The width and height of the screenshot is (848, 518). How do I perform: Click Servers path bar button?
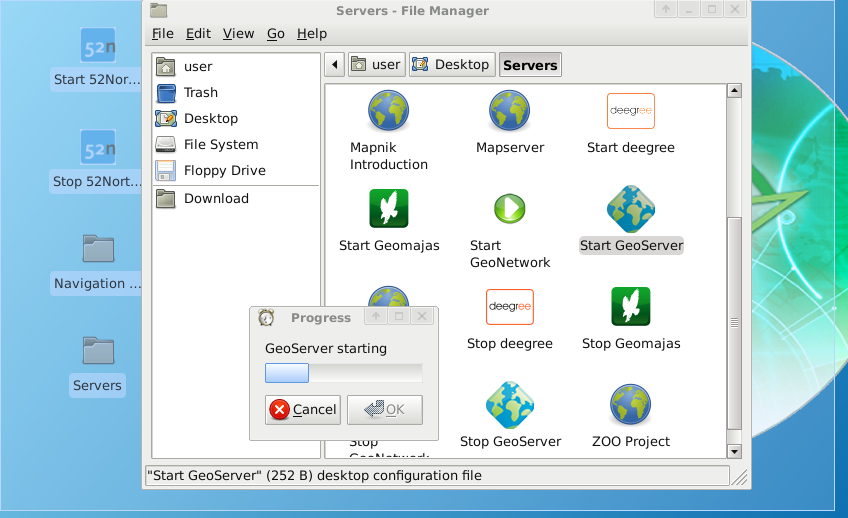tap(530, 65)
